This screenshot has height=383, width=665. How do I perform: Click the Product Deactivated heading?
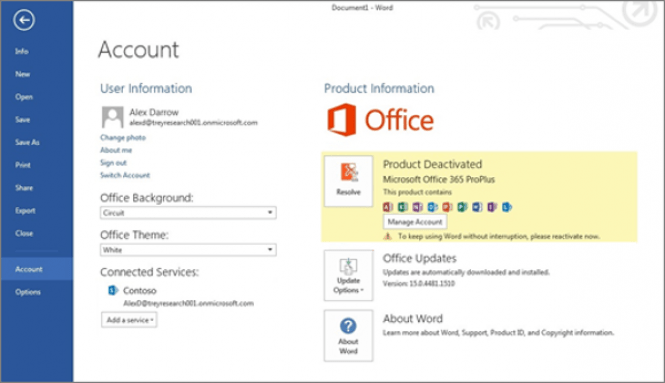433,164
